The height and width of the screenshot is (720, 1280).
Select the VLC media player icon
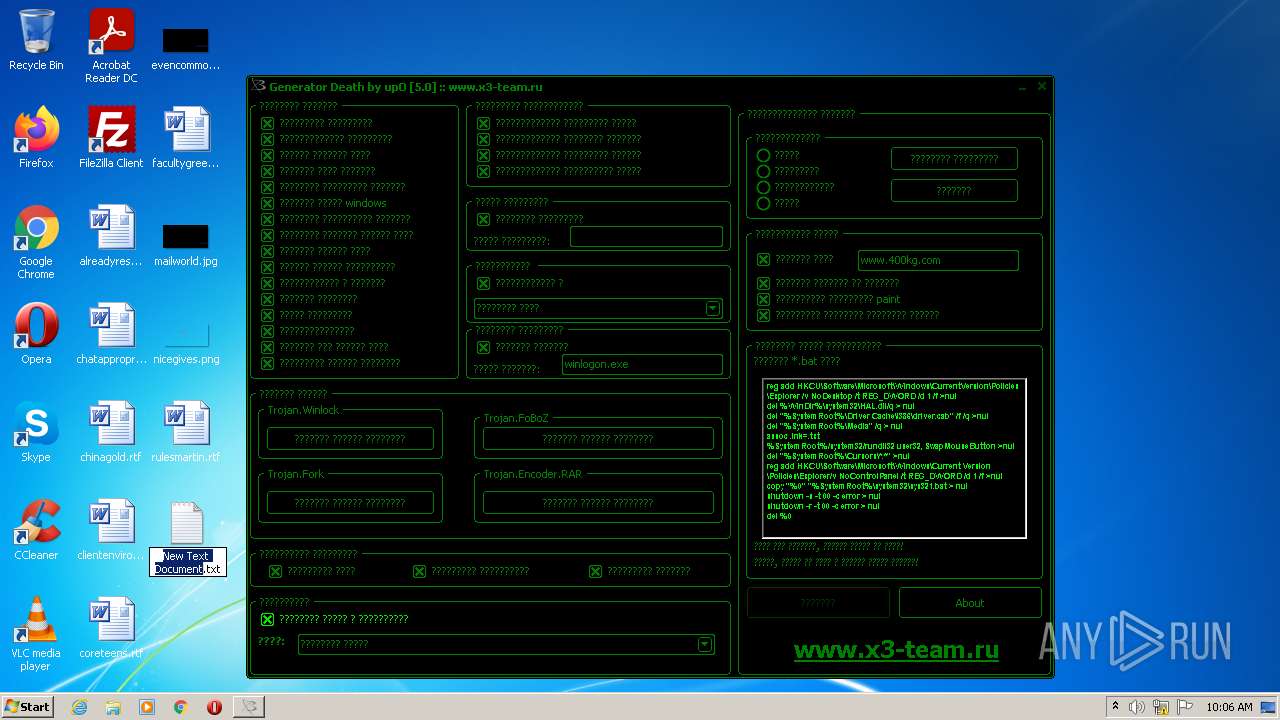point(36,634)
